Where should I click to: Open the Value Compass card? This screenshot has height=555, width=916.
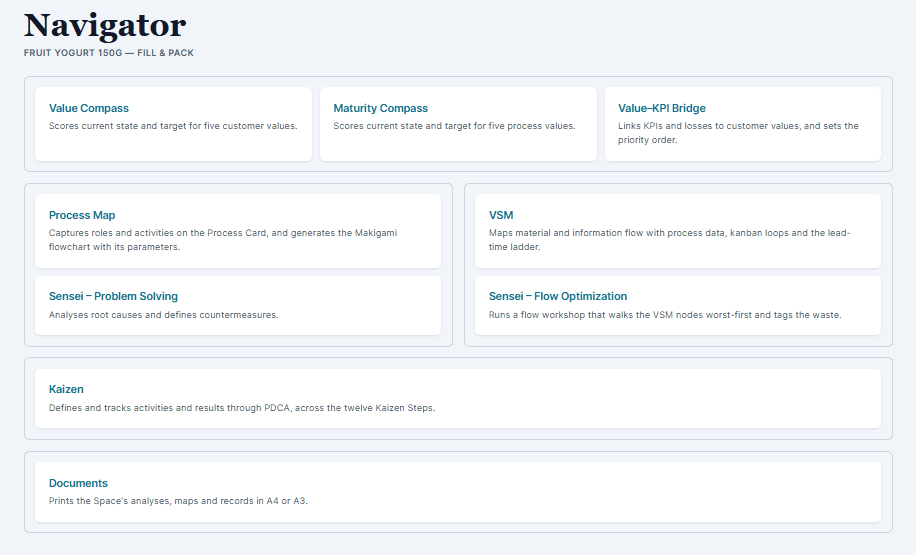click(x=174, y=124)
